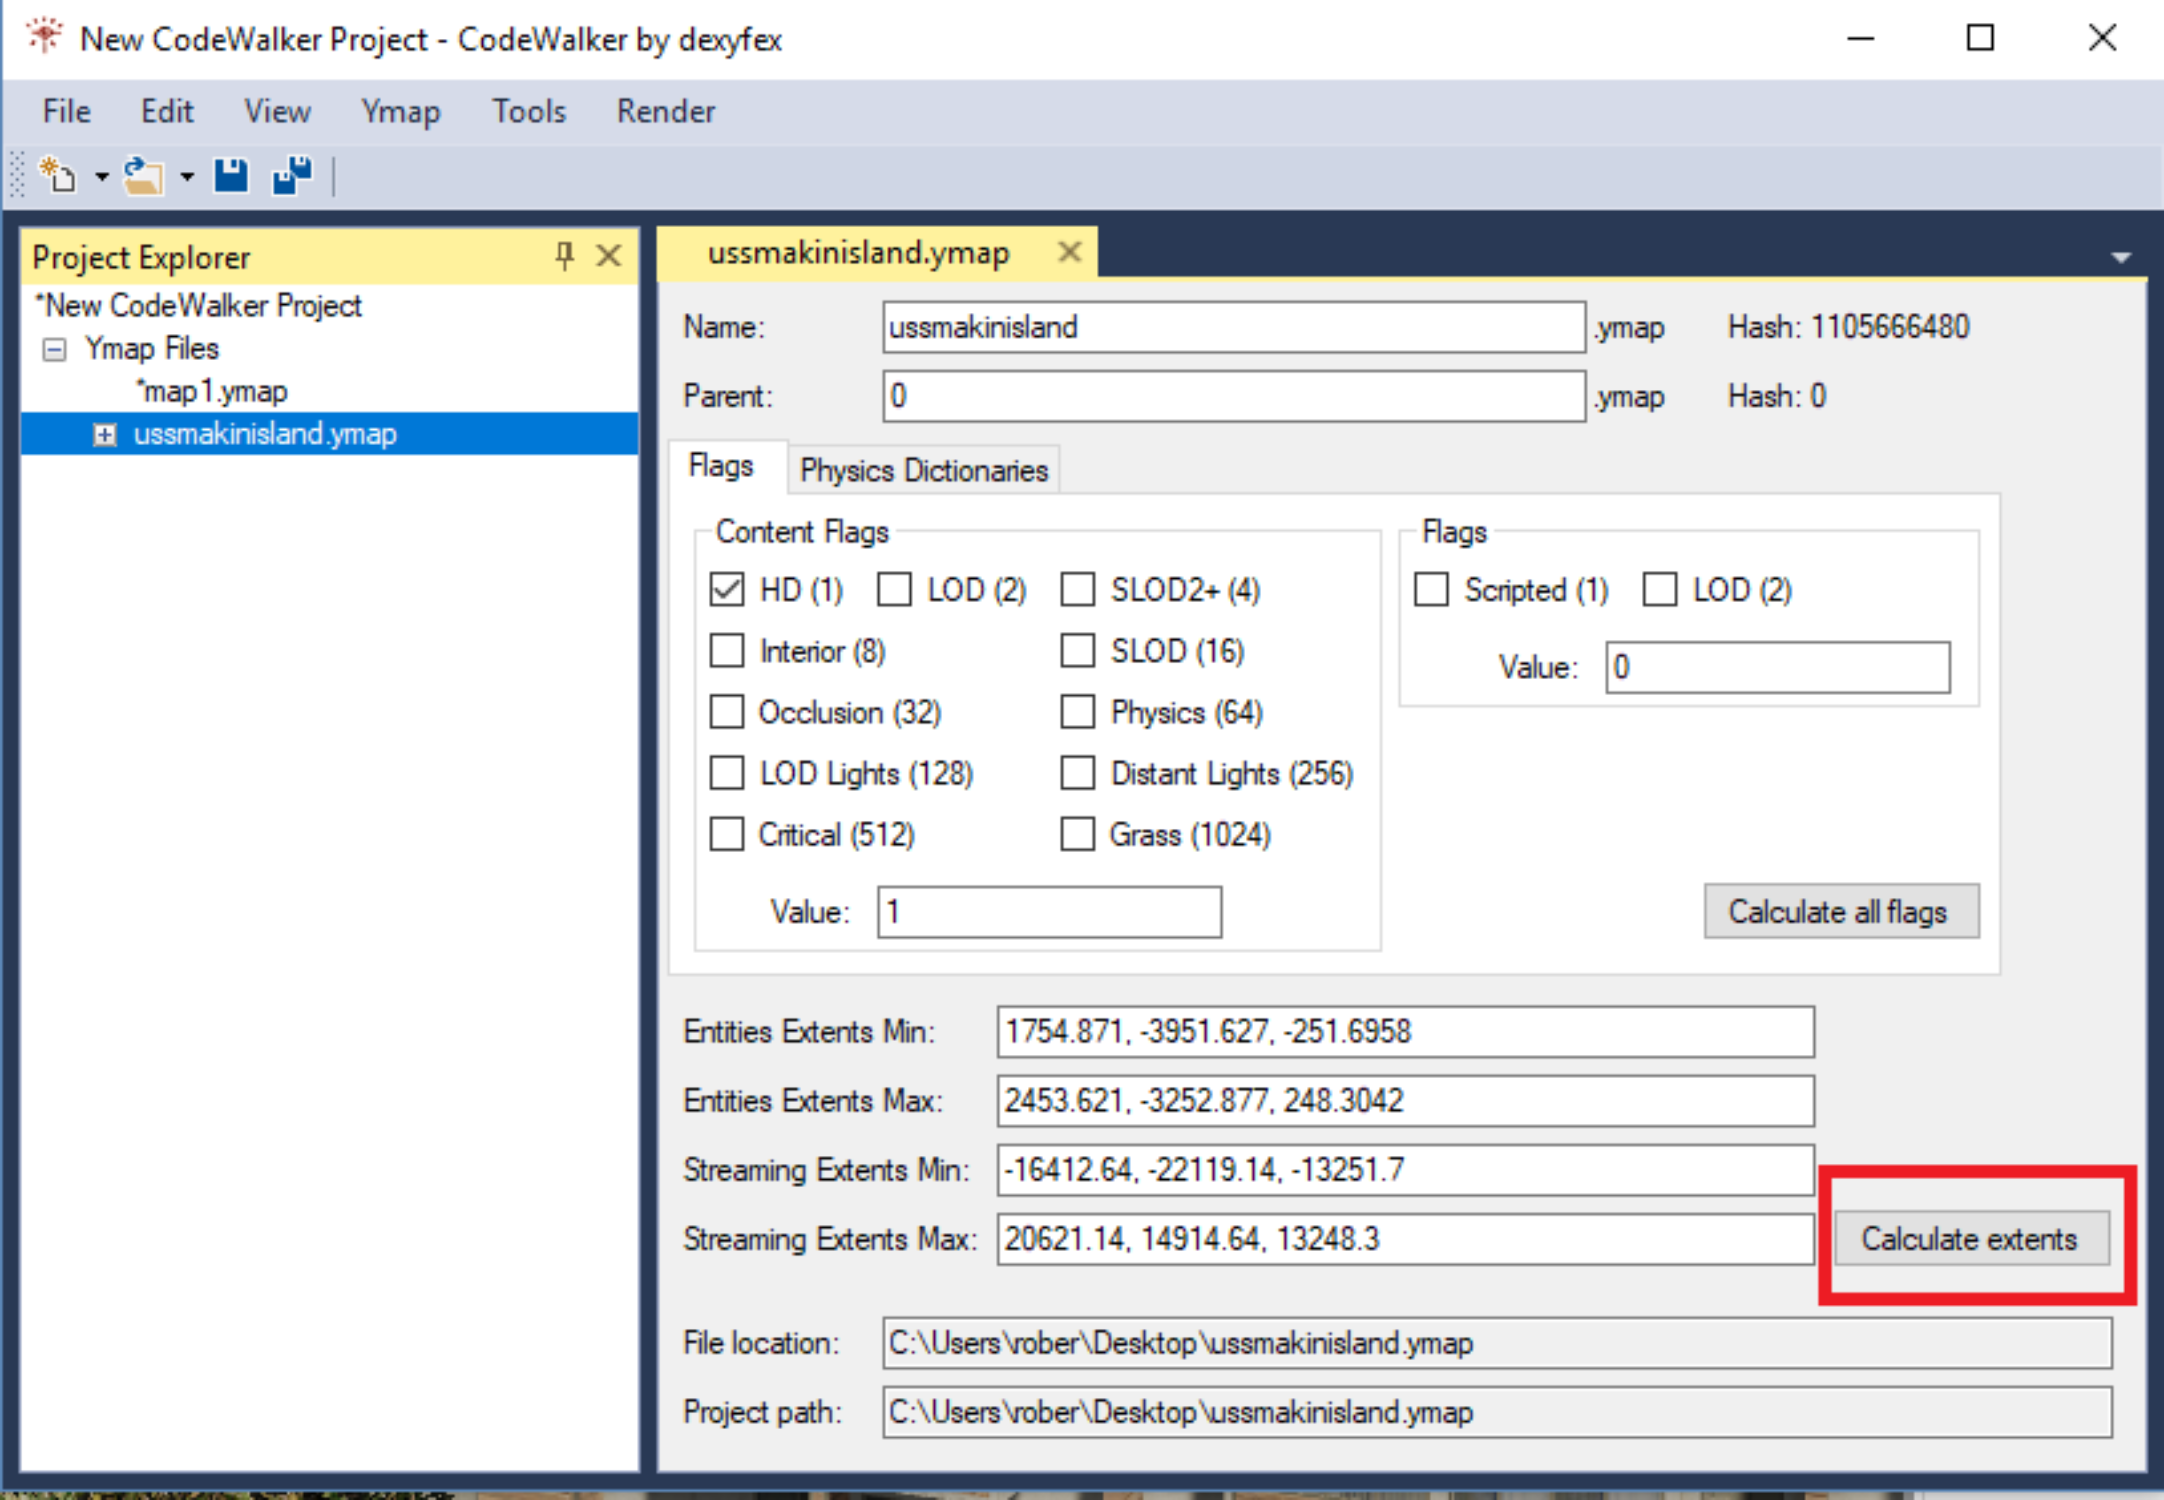Click the Save toolbar icon
The width and height of the screenshot is (2164, 1500).
pyautogui.click(x=231, y=176)
